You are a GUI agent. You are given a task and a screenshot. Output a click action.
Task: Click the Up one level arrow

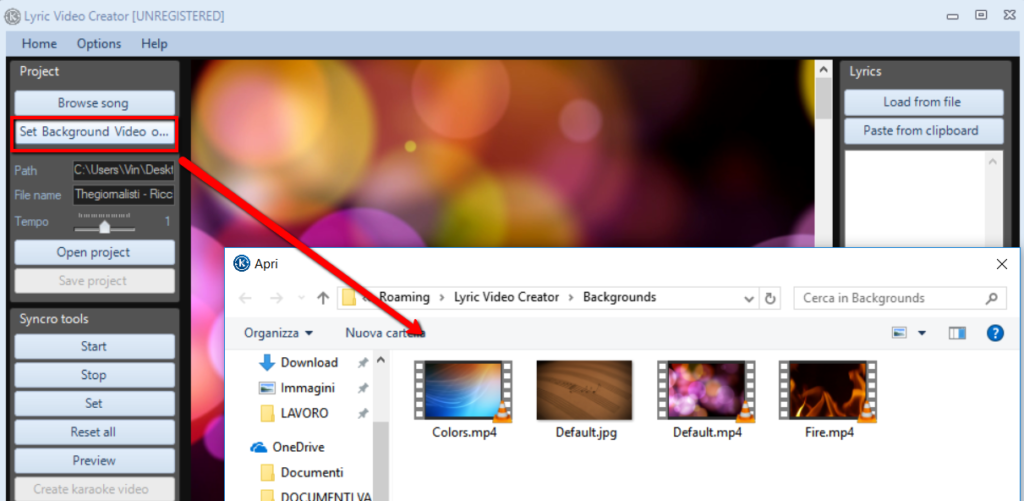(323, 298)
